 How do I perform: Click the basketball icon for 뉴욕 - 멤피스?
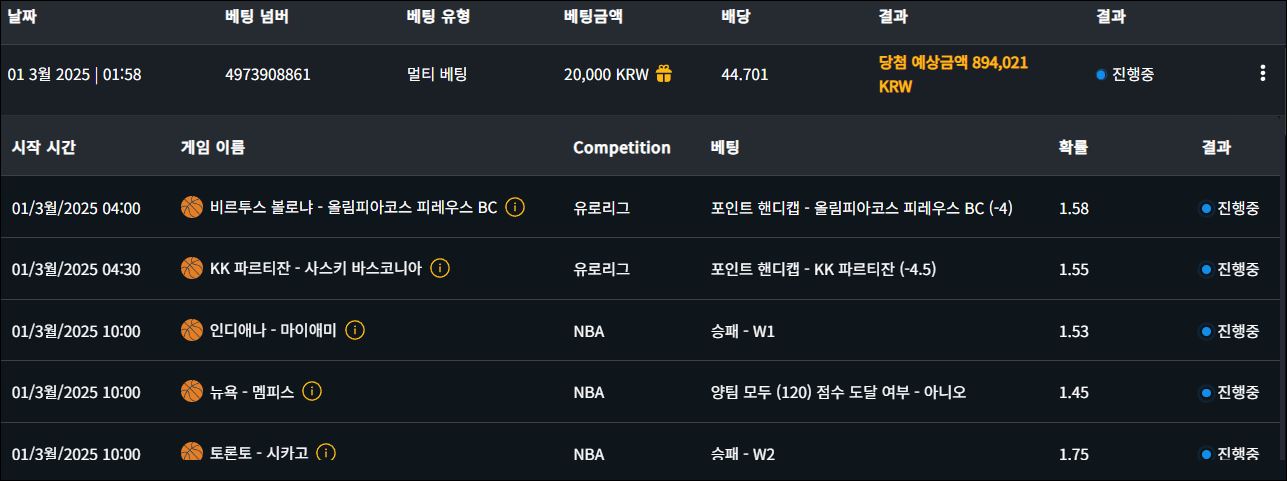pyautogui.click(x=192, y=392)
